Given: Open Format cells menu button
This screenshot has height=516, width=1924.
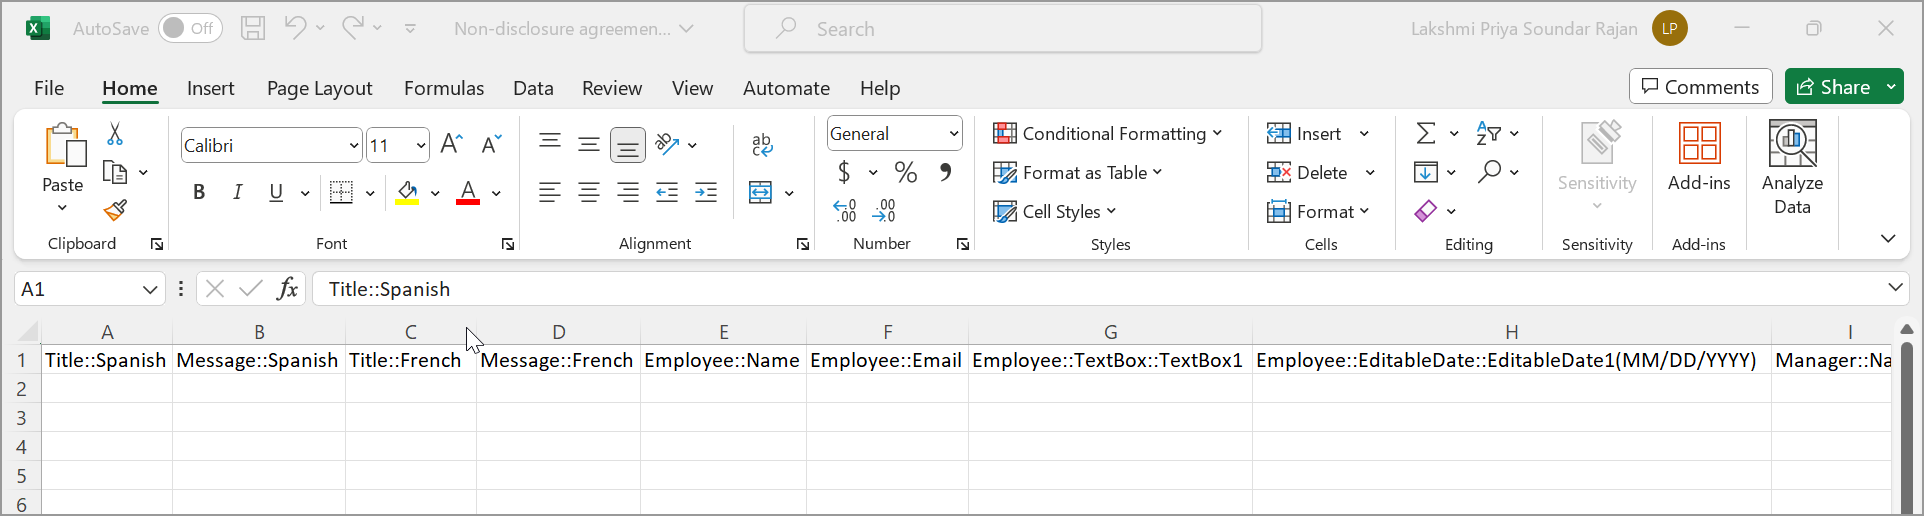Looking at the screenshot, I should pyautogui.click(x=1318, y=212).
